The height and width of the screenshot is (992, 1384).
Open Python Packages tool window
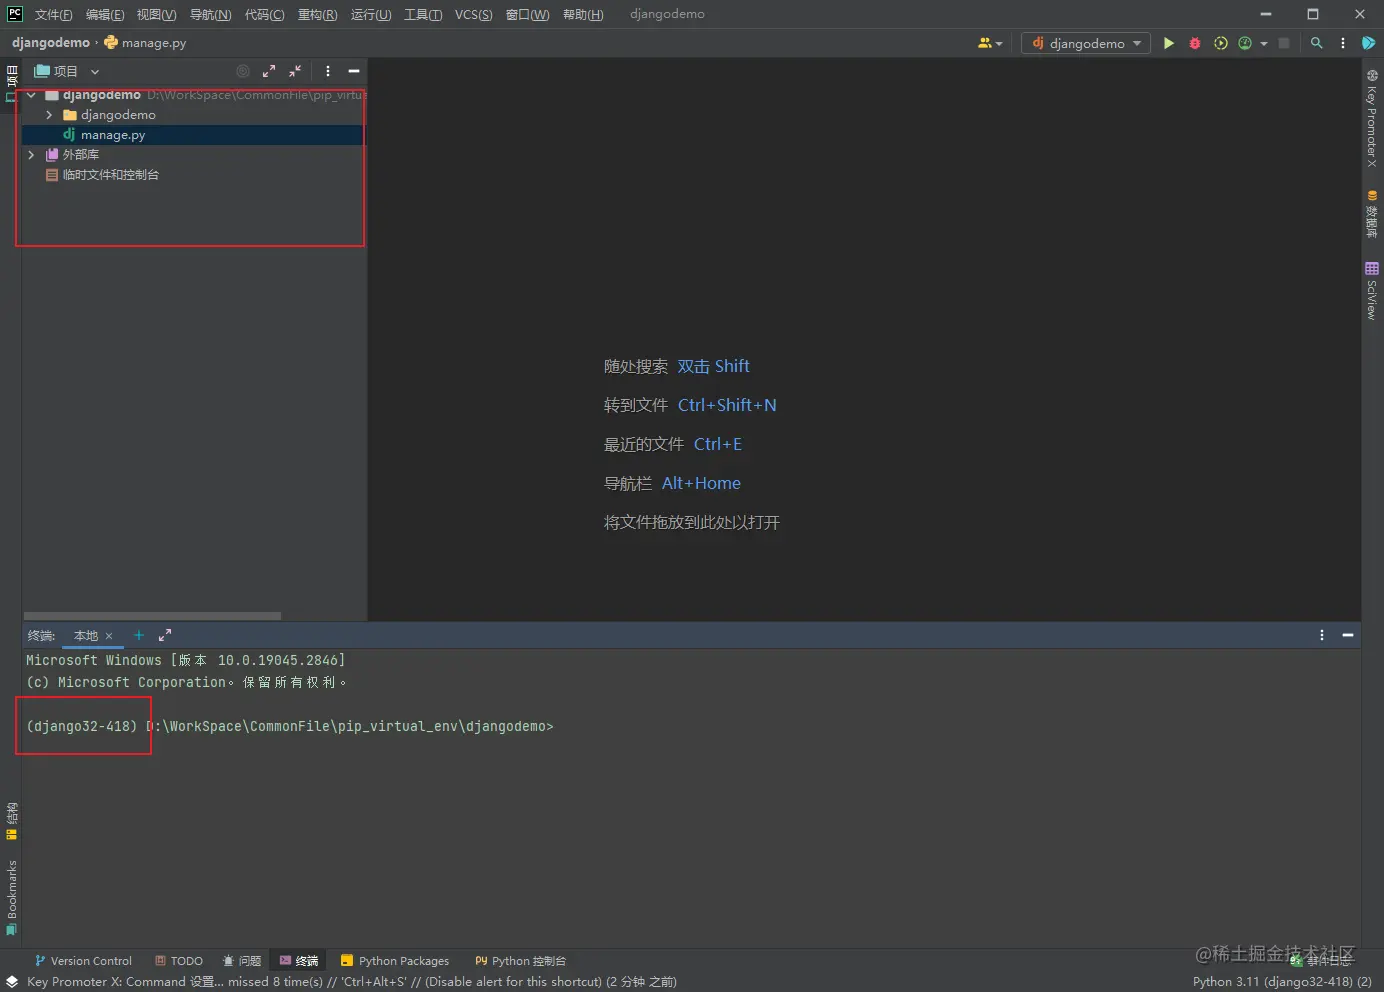(395, 961)
